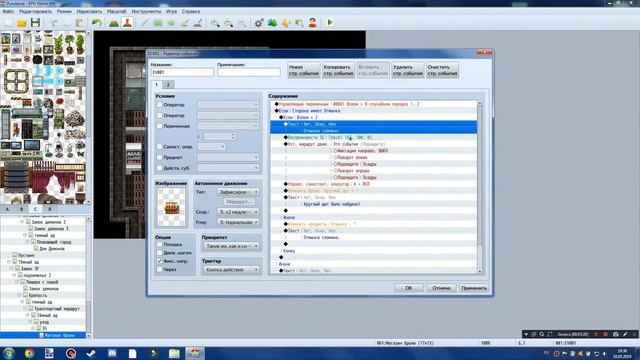Switch to Map editing mode icon
The image size is (640, 360).
114,22
